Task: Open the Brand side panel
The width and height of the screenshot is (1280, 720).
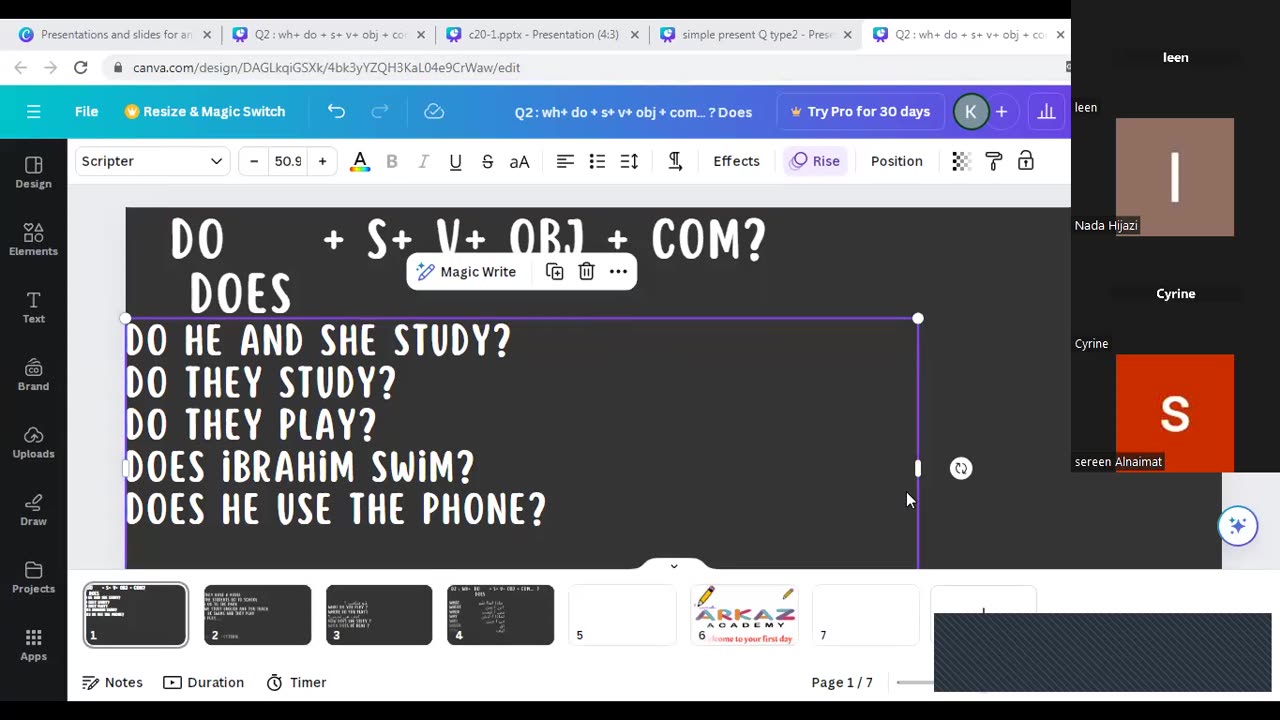Action: [33, 374]
